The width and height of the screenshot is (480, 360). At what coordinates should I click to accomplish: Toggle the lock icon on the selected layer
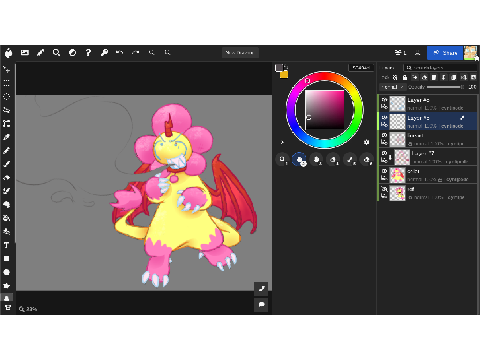point(384,125)
